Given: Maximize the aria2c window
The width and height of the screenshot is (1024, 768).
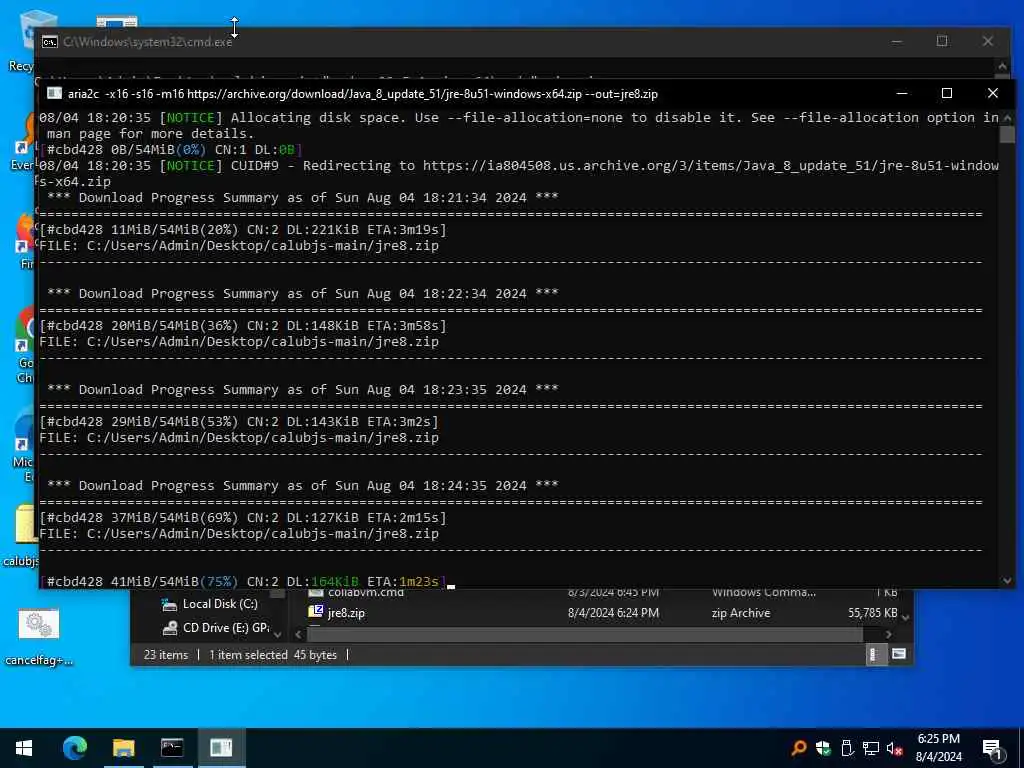Looking at the screenshot, I should coord(947,93).
